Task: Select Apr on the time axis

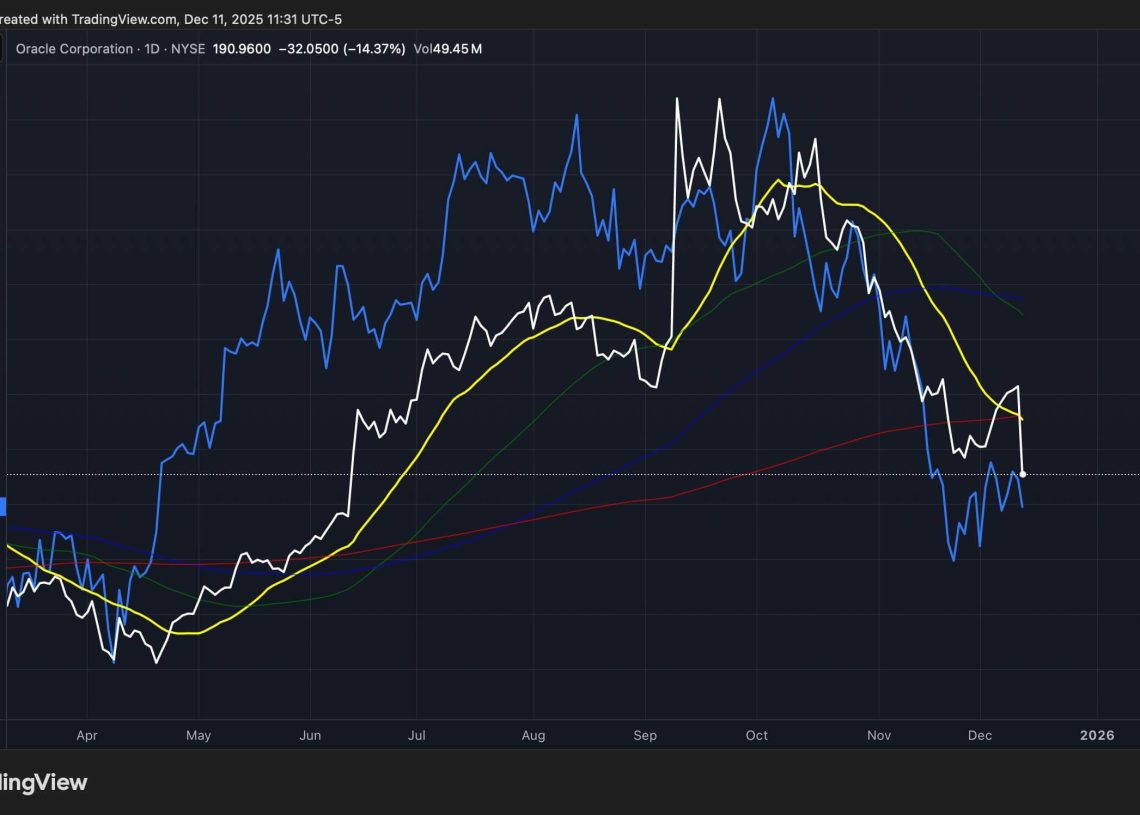Action: tap(87, 736)
